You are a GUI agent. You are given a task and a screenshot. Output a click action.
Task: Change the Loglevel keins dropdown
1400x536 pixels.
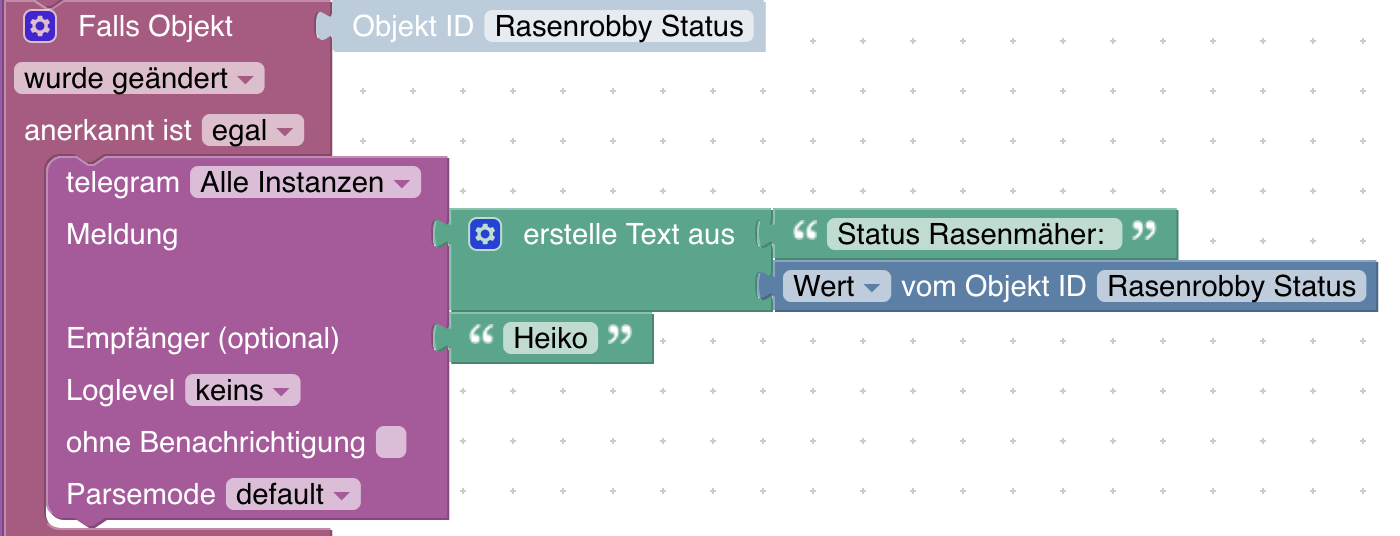tap(242, 390)
